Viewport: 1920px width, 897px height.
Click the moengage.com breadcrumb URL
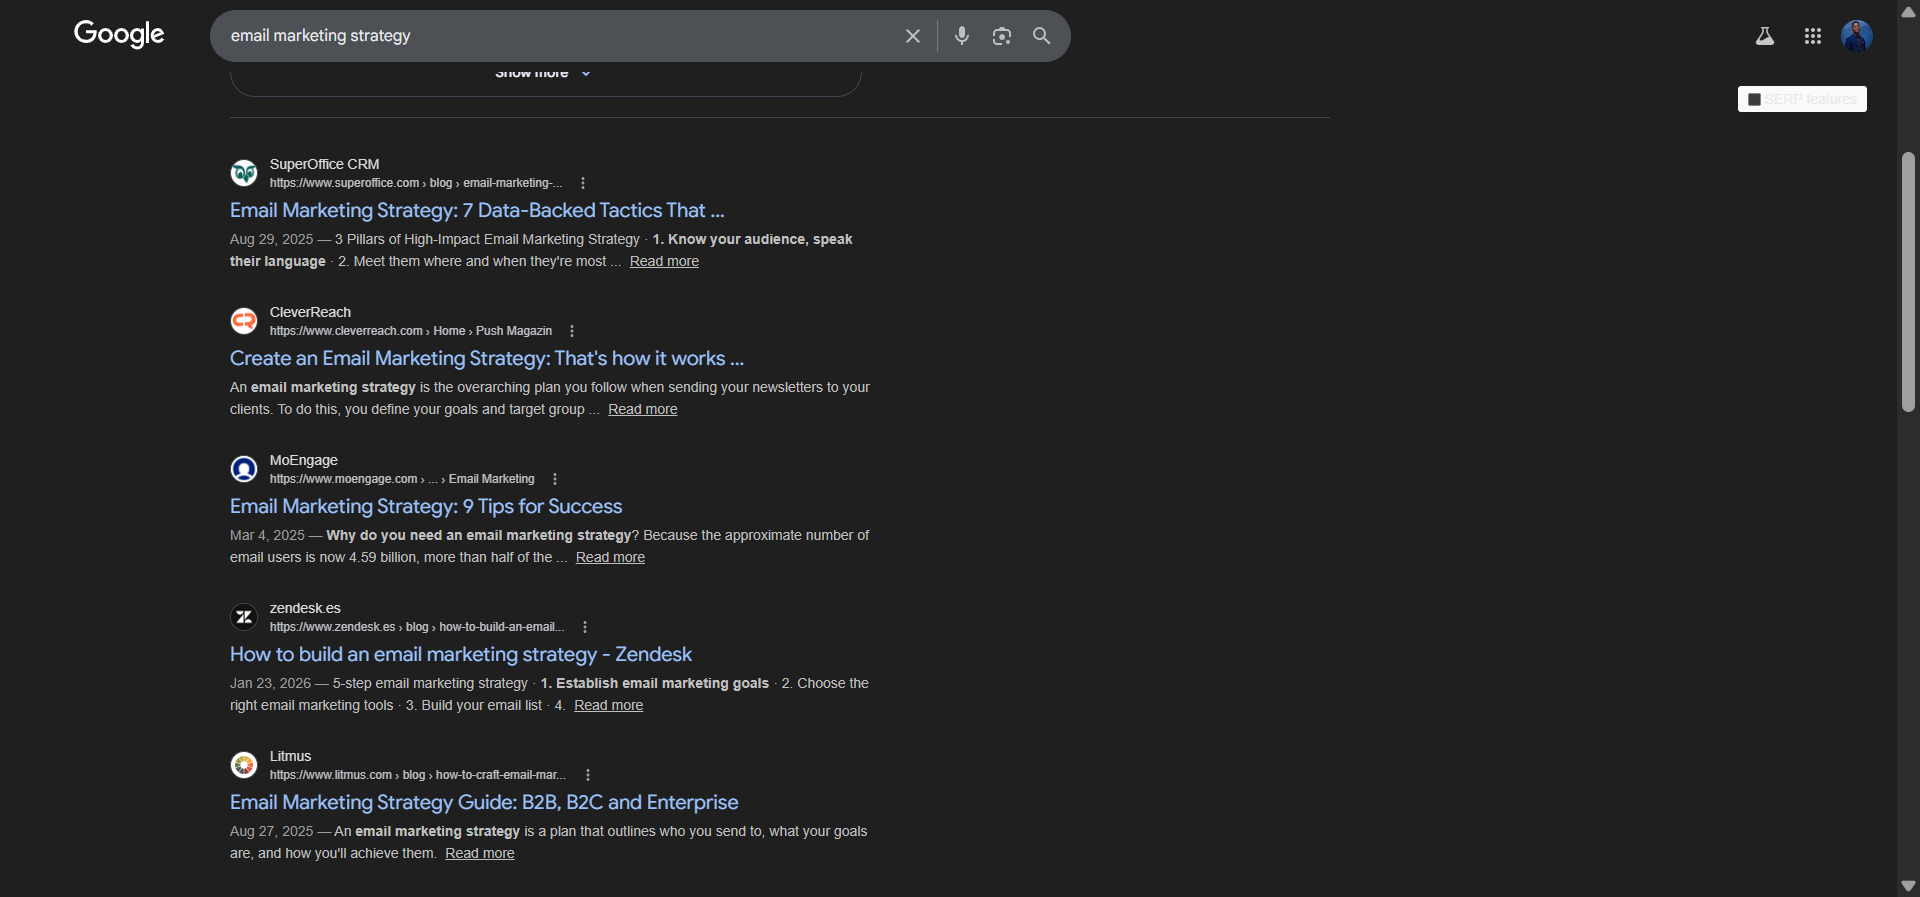point(402,479)
